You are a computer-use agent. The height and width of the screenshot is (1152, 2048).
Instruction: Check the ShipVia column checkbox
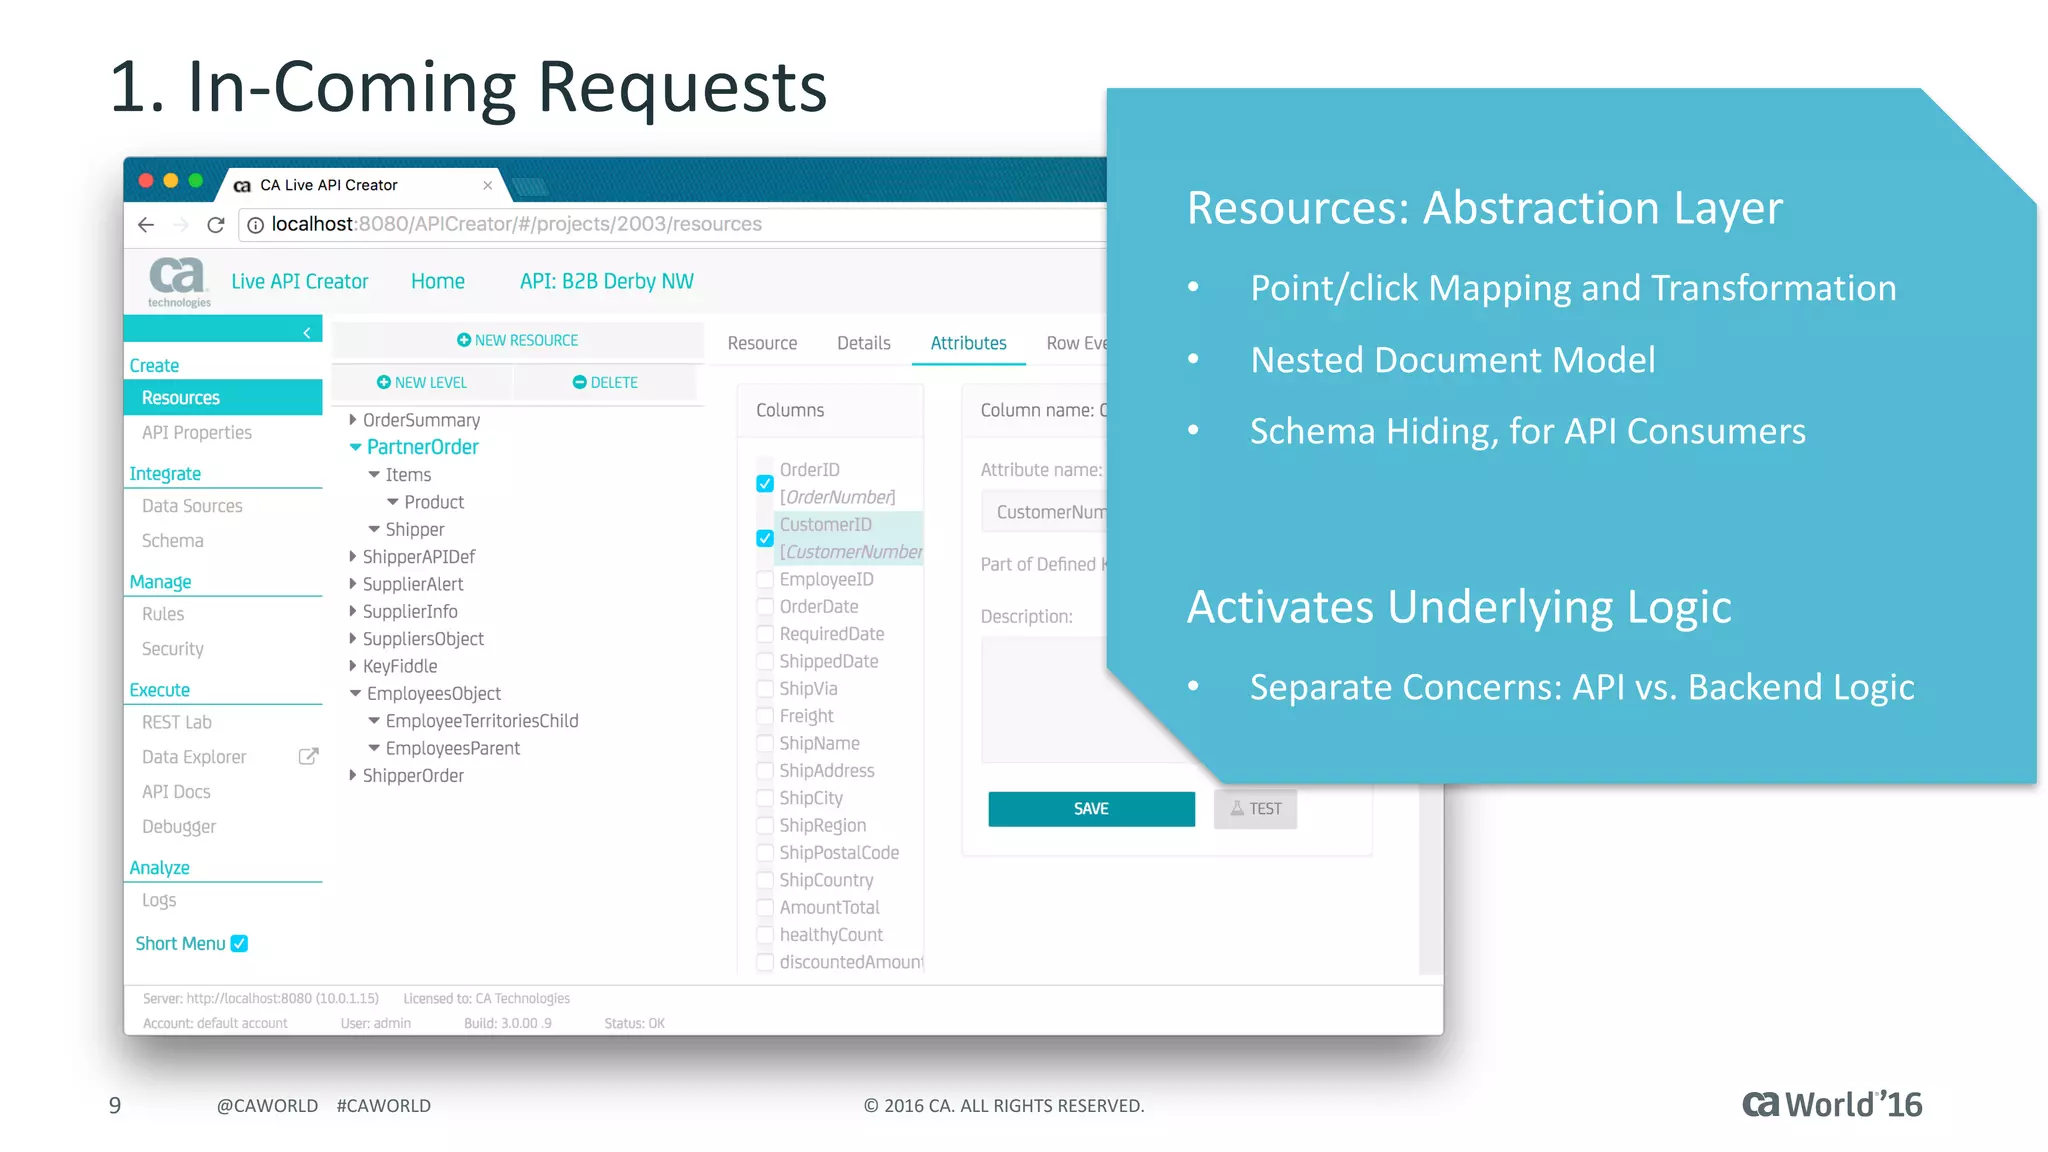tap(765, 689)
